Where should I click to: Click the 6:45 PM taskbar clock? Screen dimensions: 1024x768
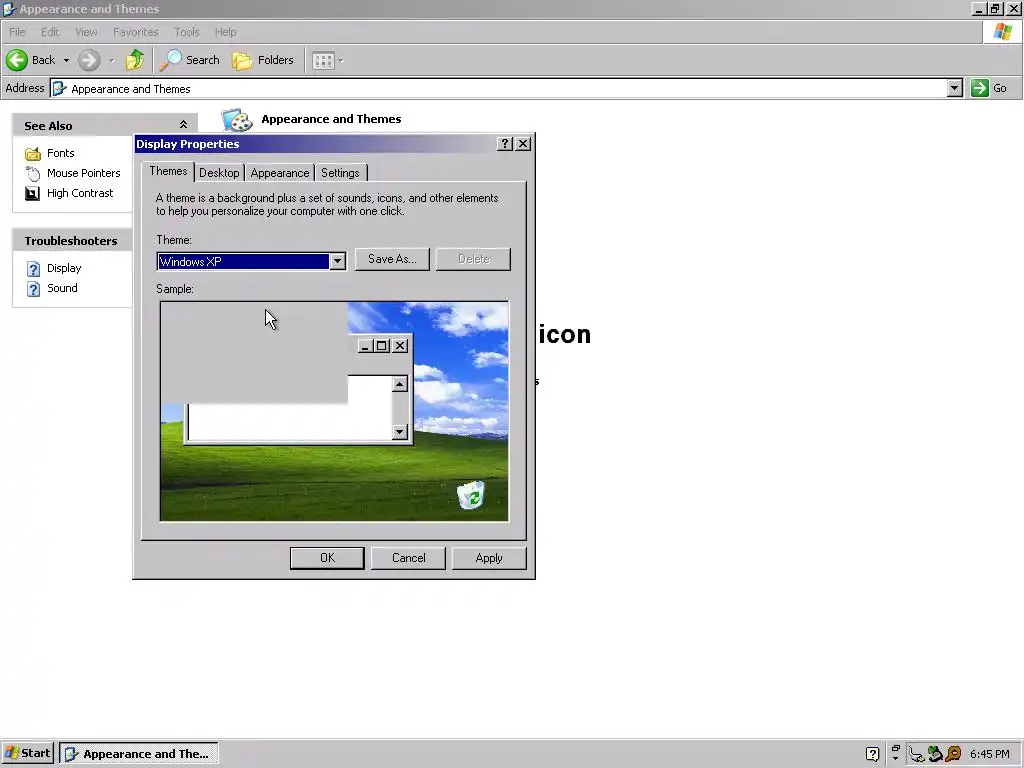(x=989, y=754)
